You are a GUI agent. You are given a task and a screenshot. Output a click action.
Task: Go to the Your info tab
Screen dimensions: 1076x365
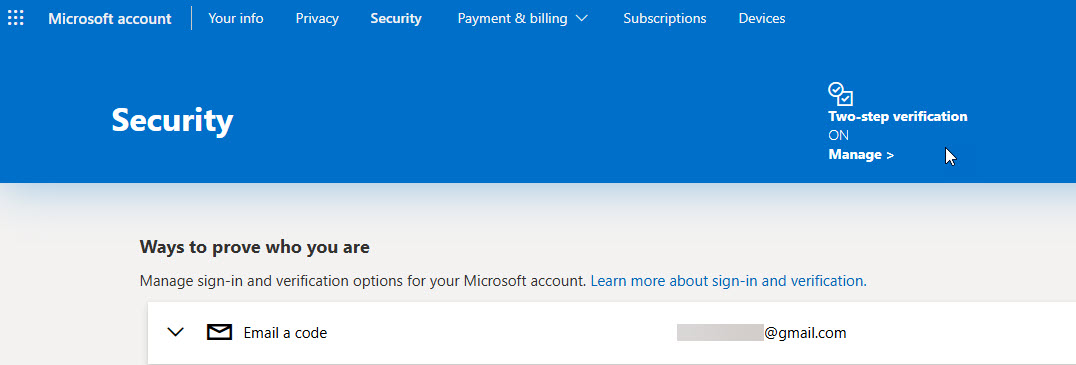(235, 19)
